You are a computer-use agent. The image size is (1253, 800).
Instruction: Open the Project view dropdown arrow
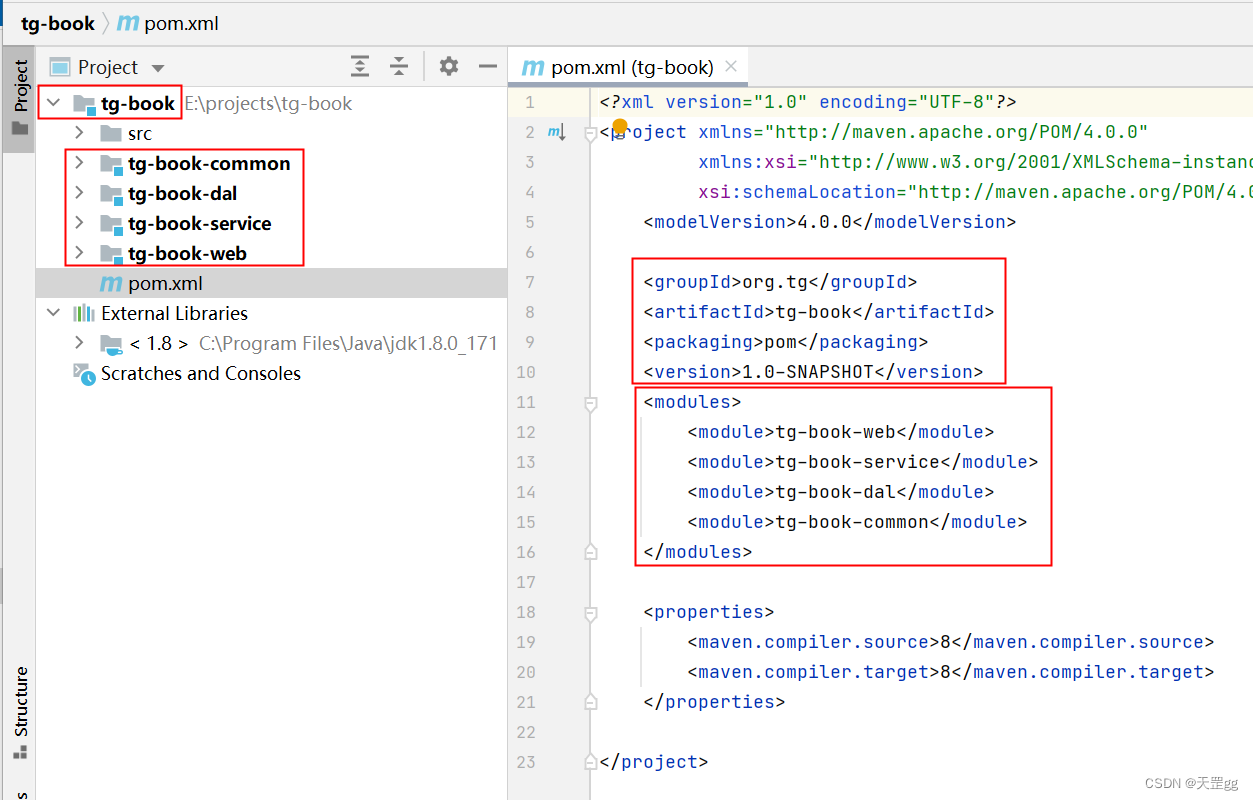coord(157,68)
